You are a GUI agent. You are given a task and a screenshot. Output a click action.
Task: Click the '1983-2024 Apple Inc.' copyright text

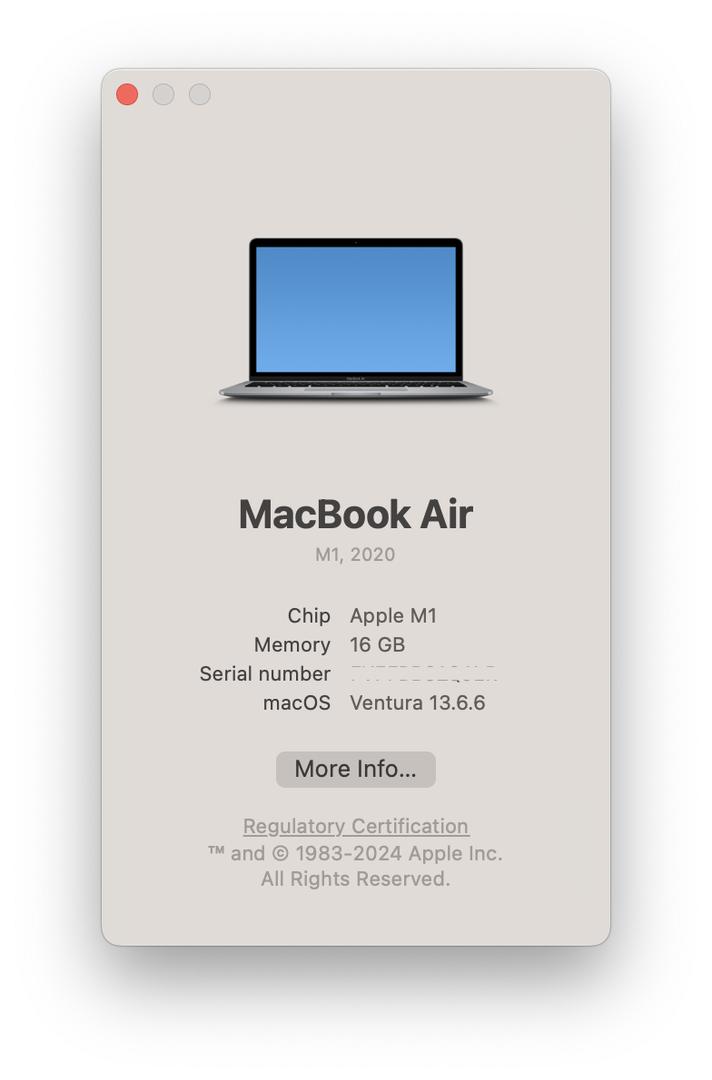click(399, 853)
